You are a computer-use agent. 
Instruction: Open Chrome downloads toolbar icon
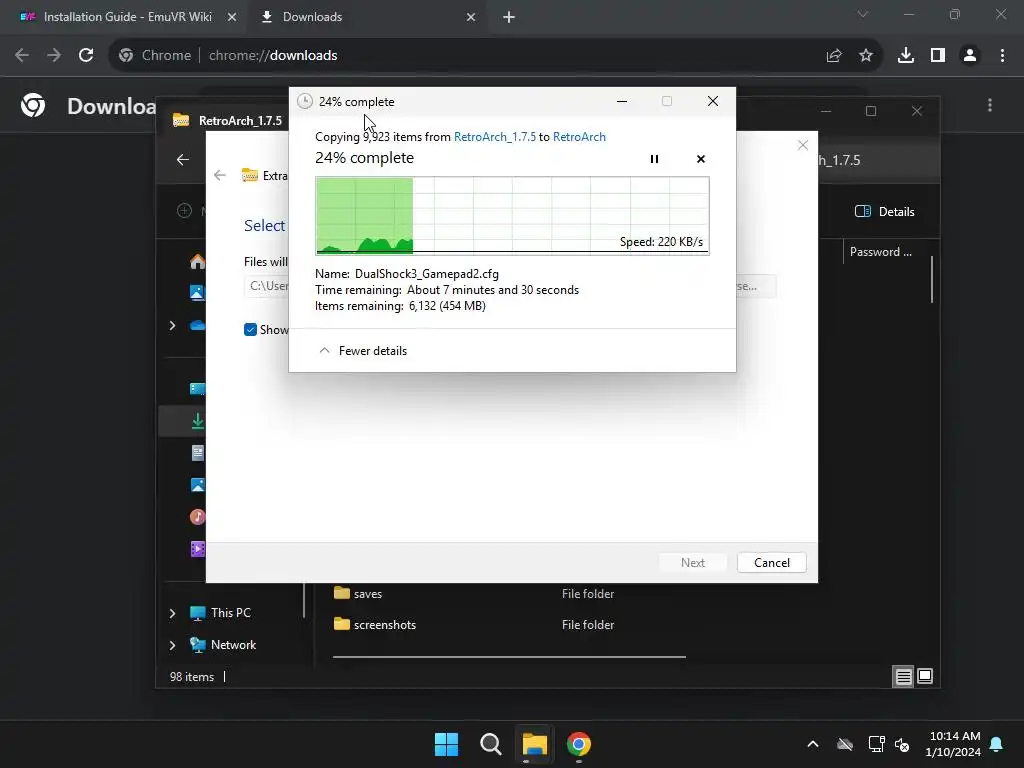pyautogui.click(x=905, y=56)
